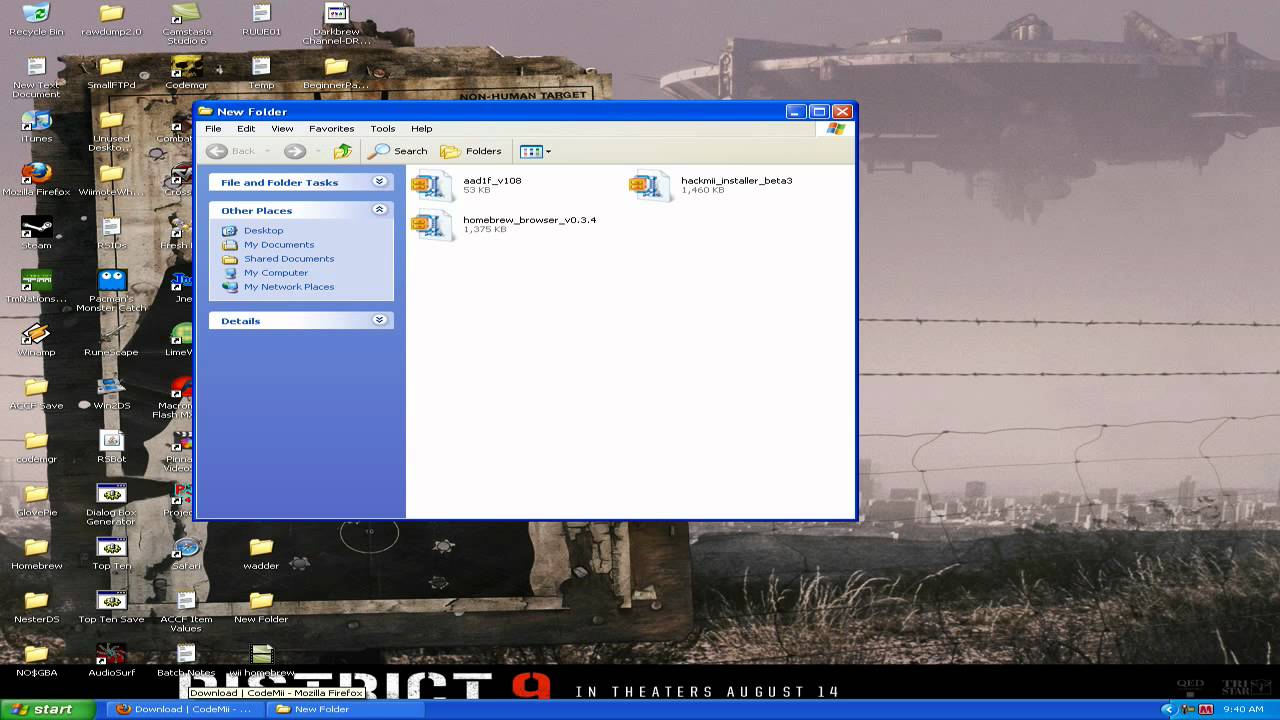This screenshot has width=1280, height=720.
Task: Open the Back history dropdown arrow
Action: (267, 151)
